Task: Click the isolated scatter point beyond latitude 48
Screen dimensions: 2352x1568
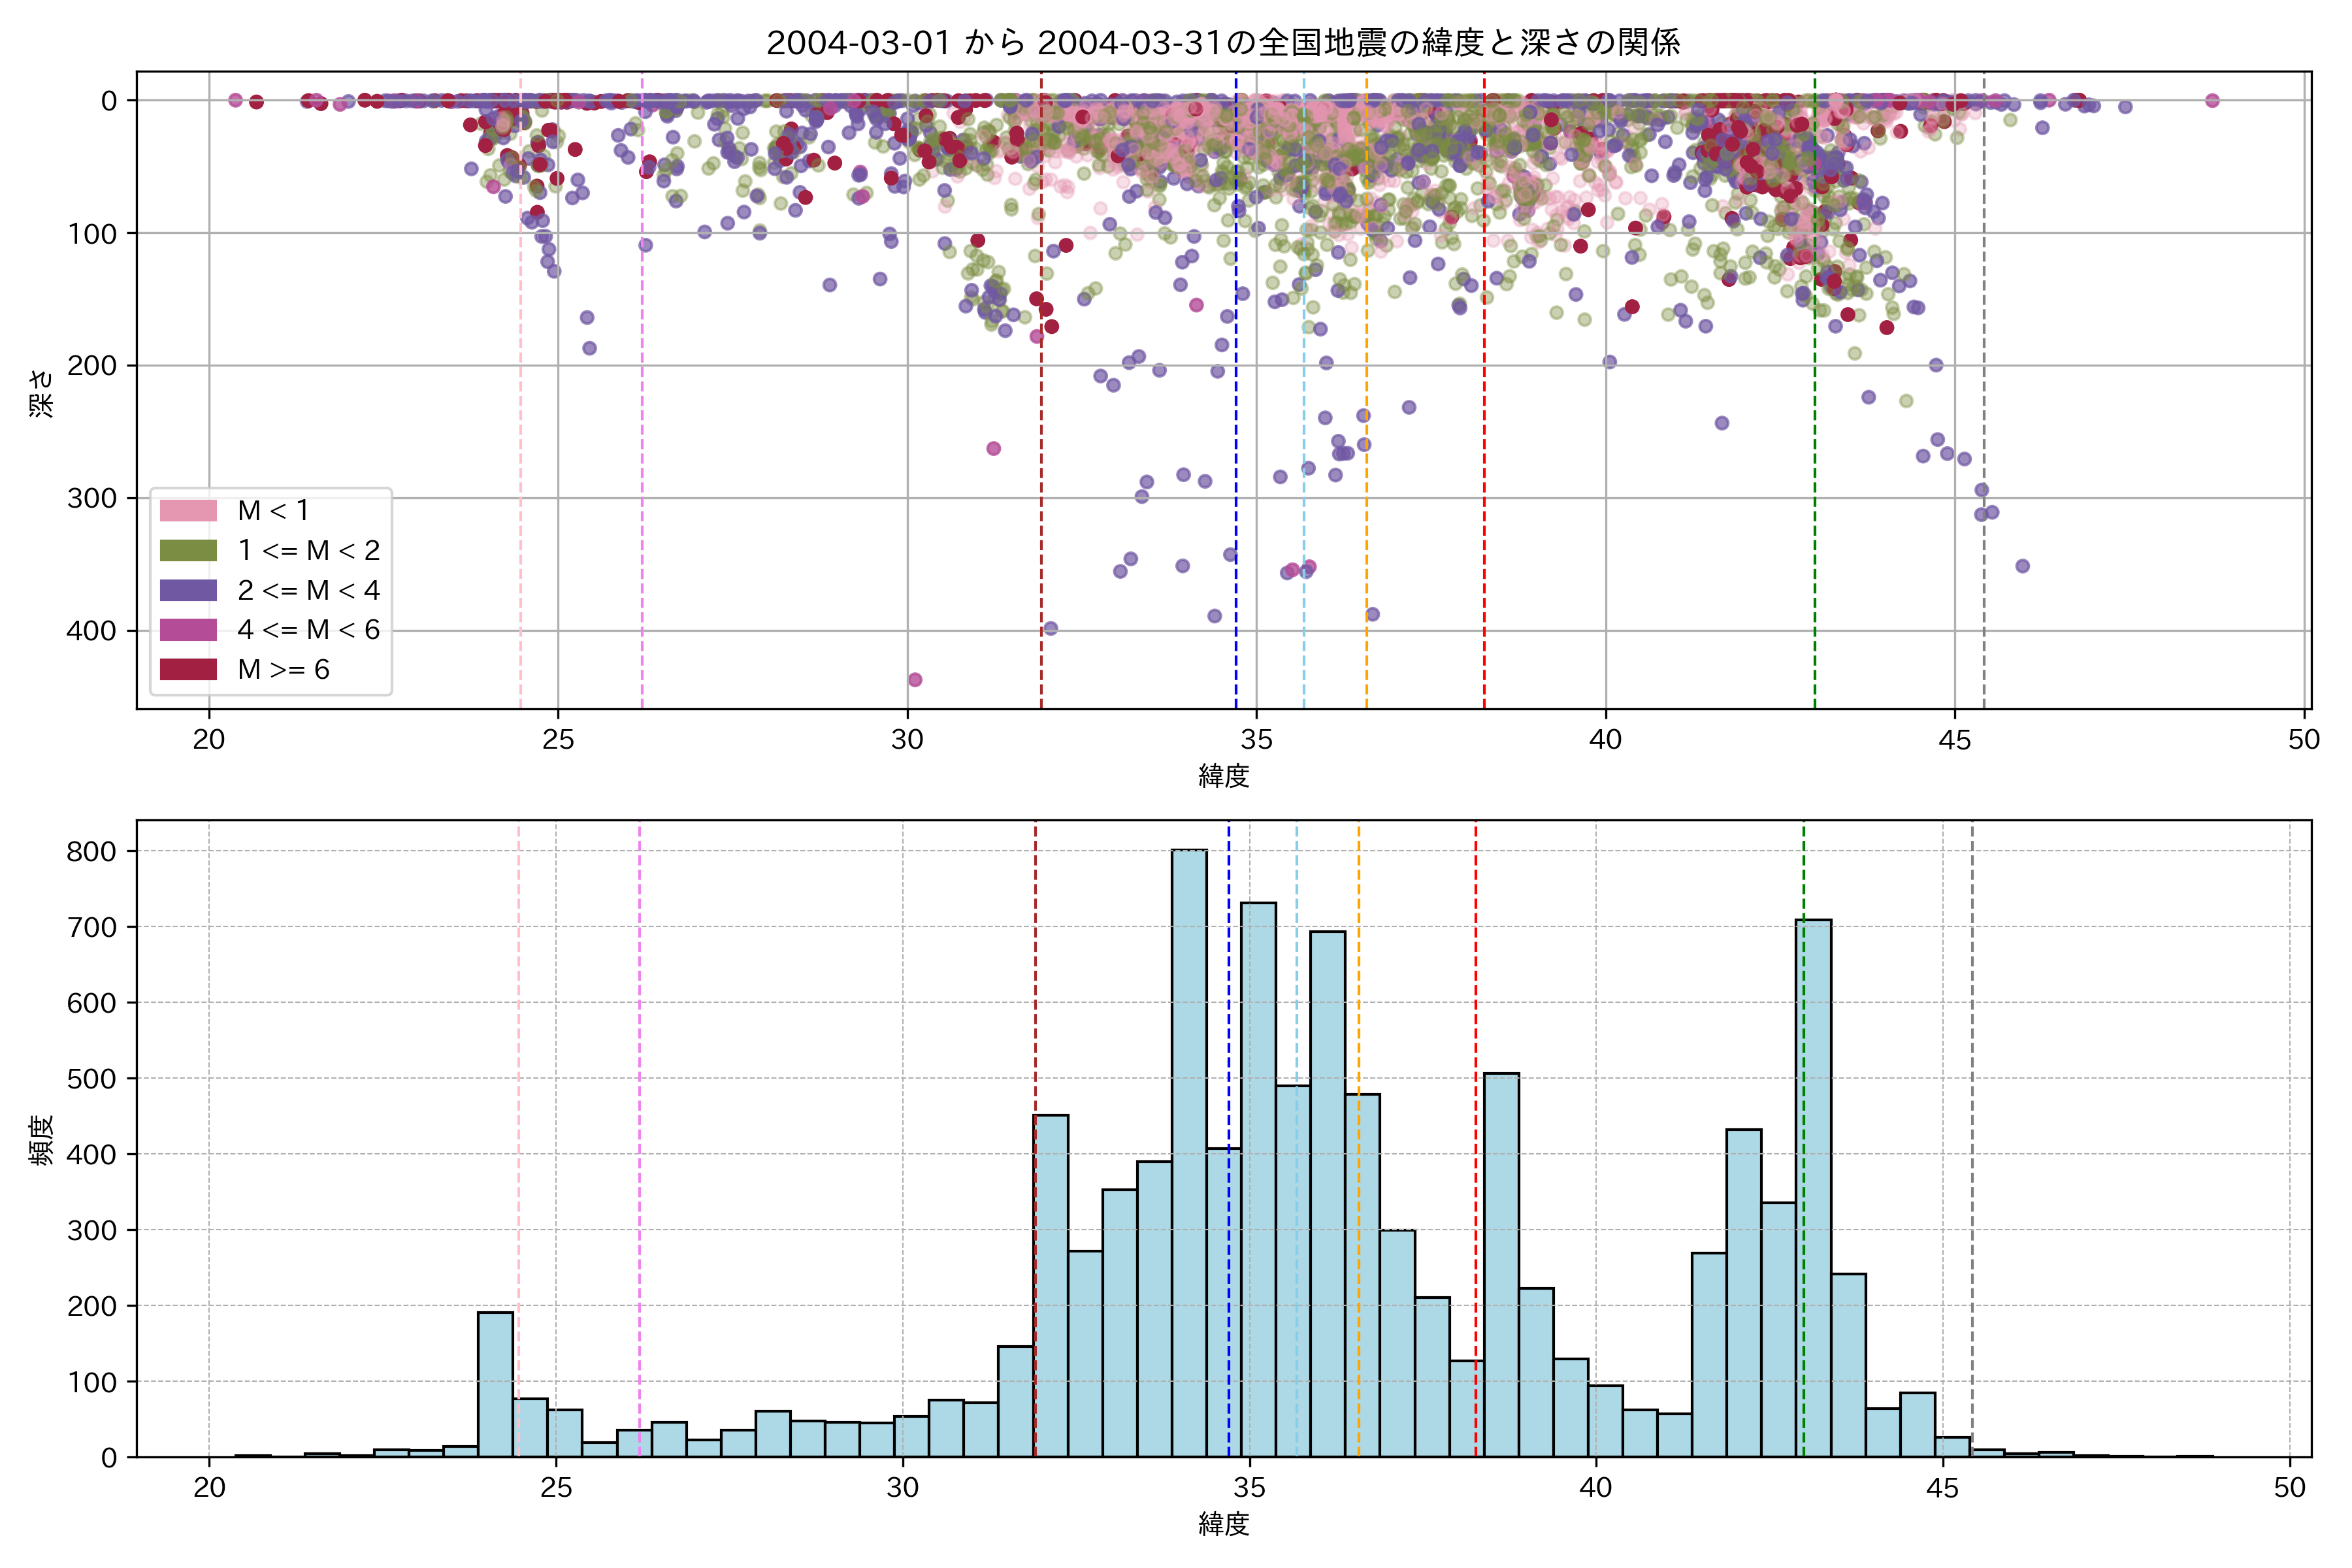Action: (x=2212, y=100)
